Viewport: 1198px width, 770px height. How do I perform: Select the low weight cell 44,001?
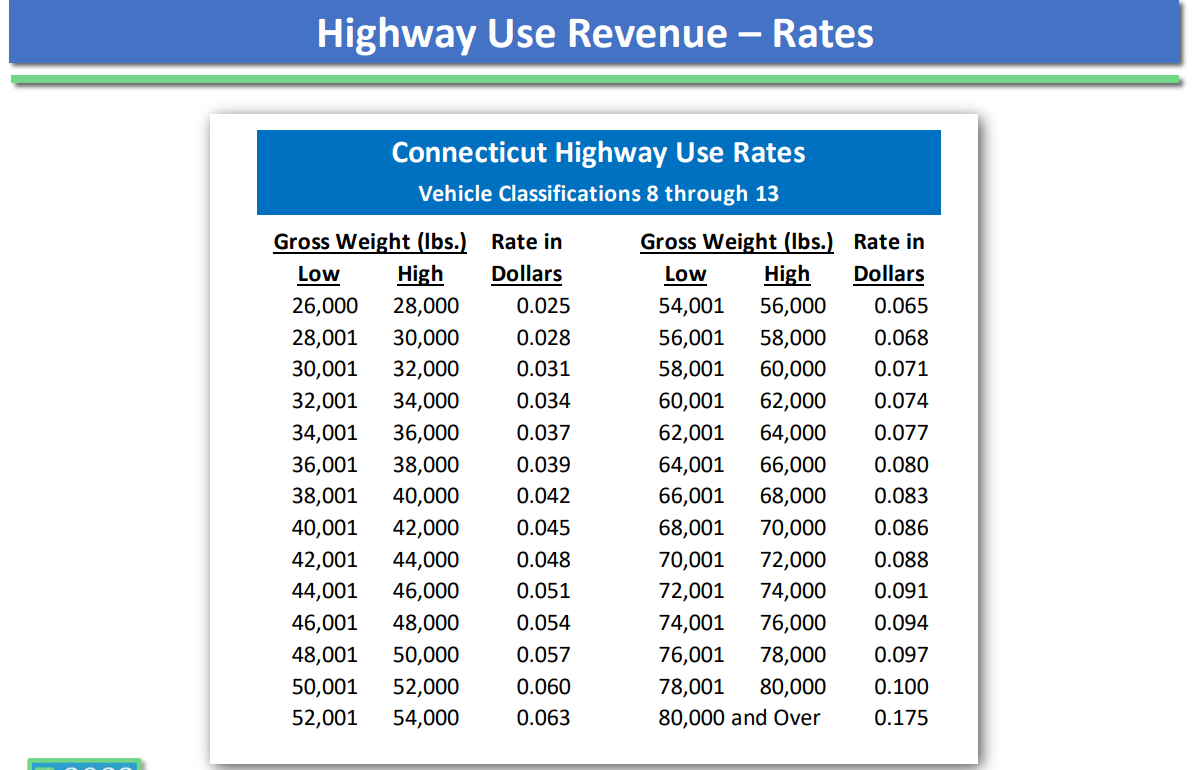pyautogui.click(x=325, y=591)
